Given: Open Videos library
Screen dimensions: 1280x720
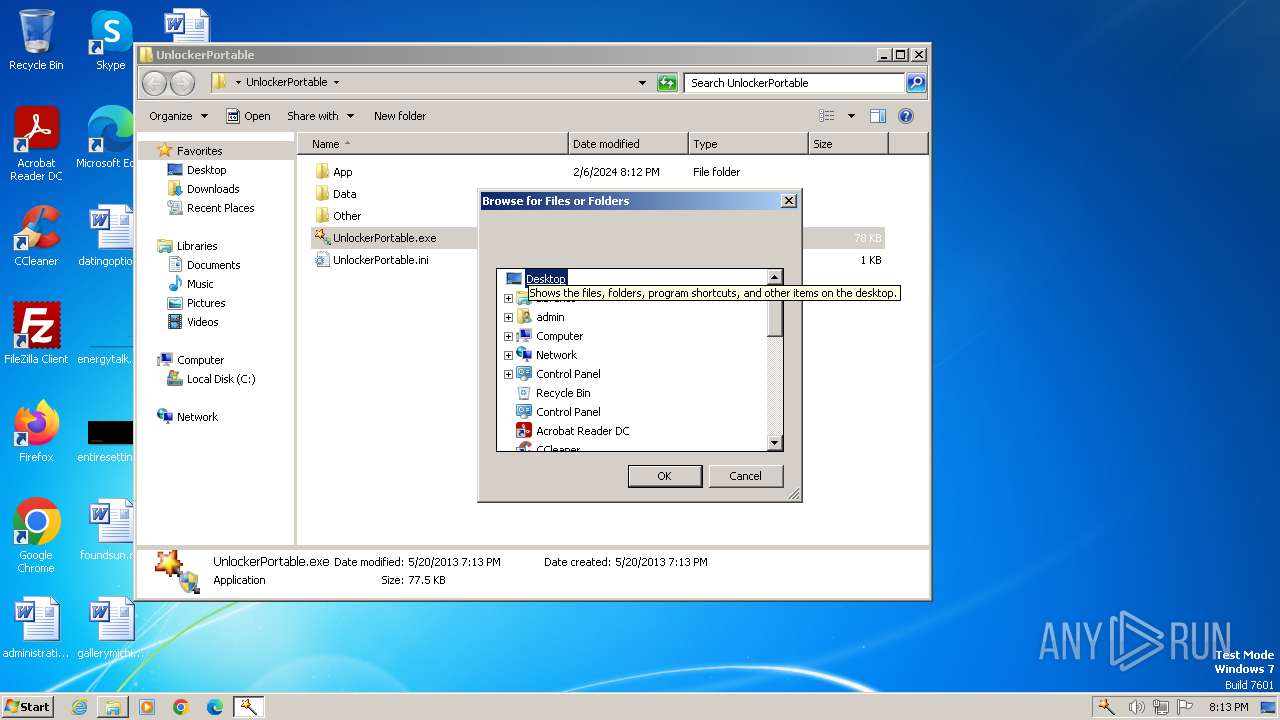Looking at the screenshot, I should [202, 322].
